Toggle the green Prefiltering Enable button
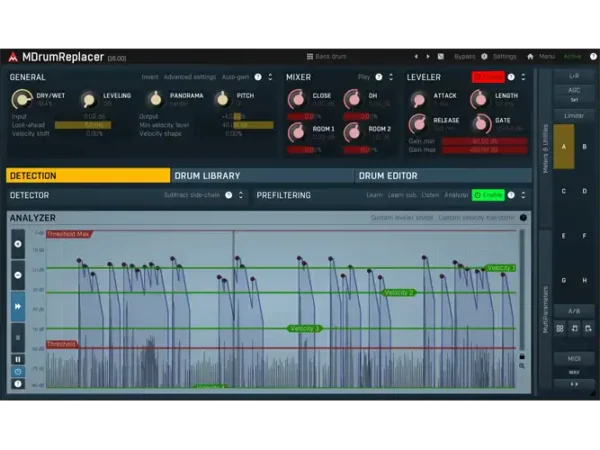Viewport: 600px width, 450px height. click(x=488, y=195)
